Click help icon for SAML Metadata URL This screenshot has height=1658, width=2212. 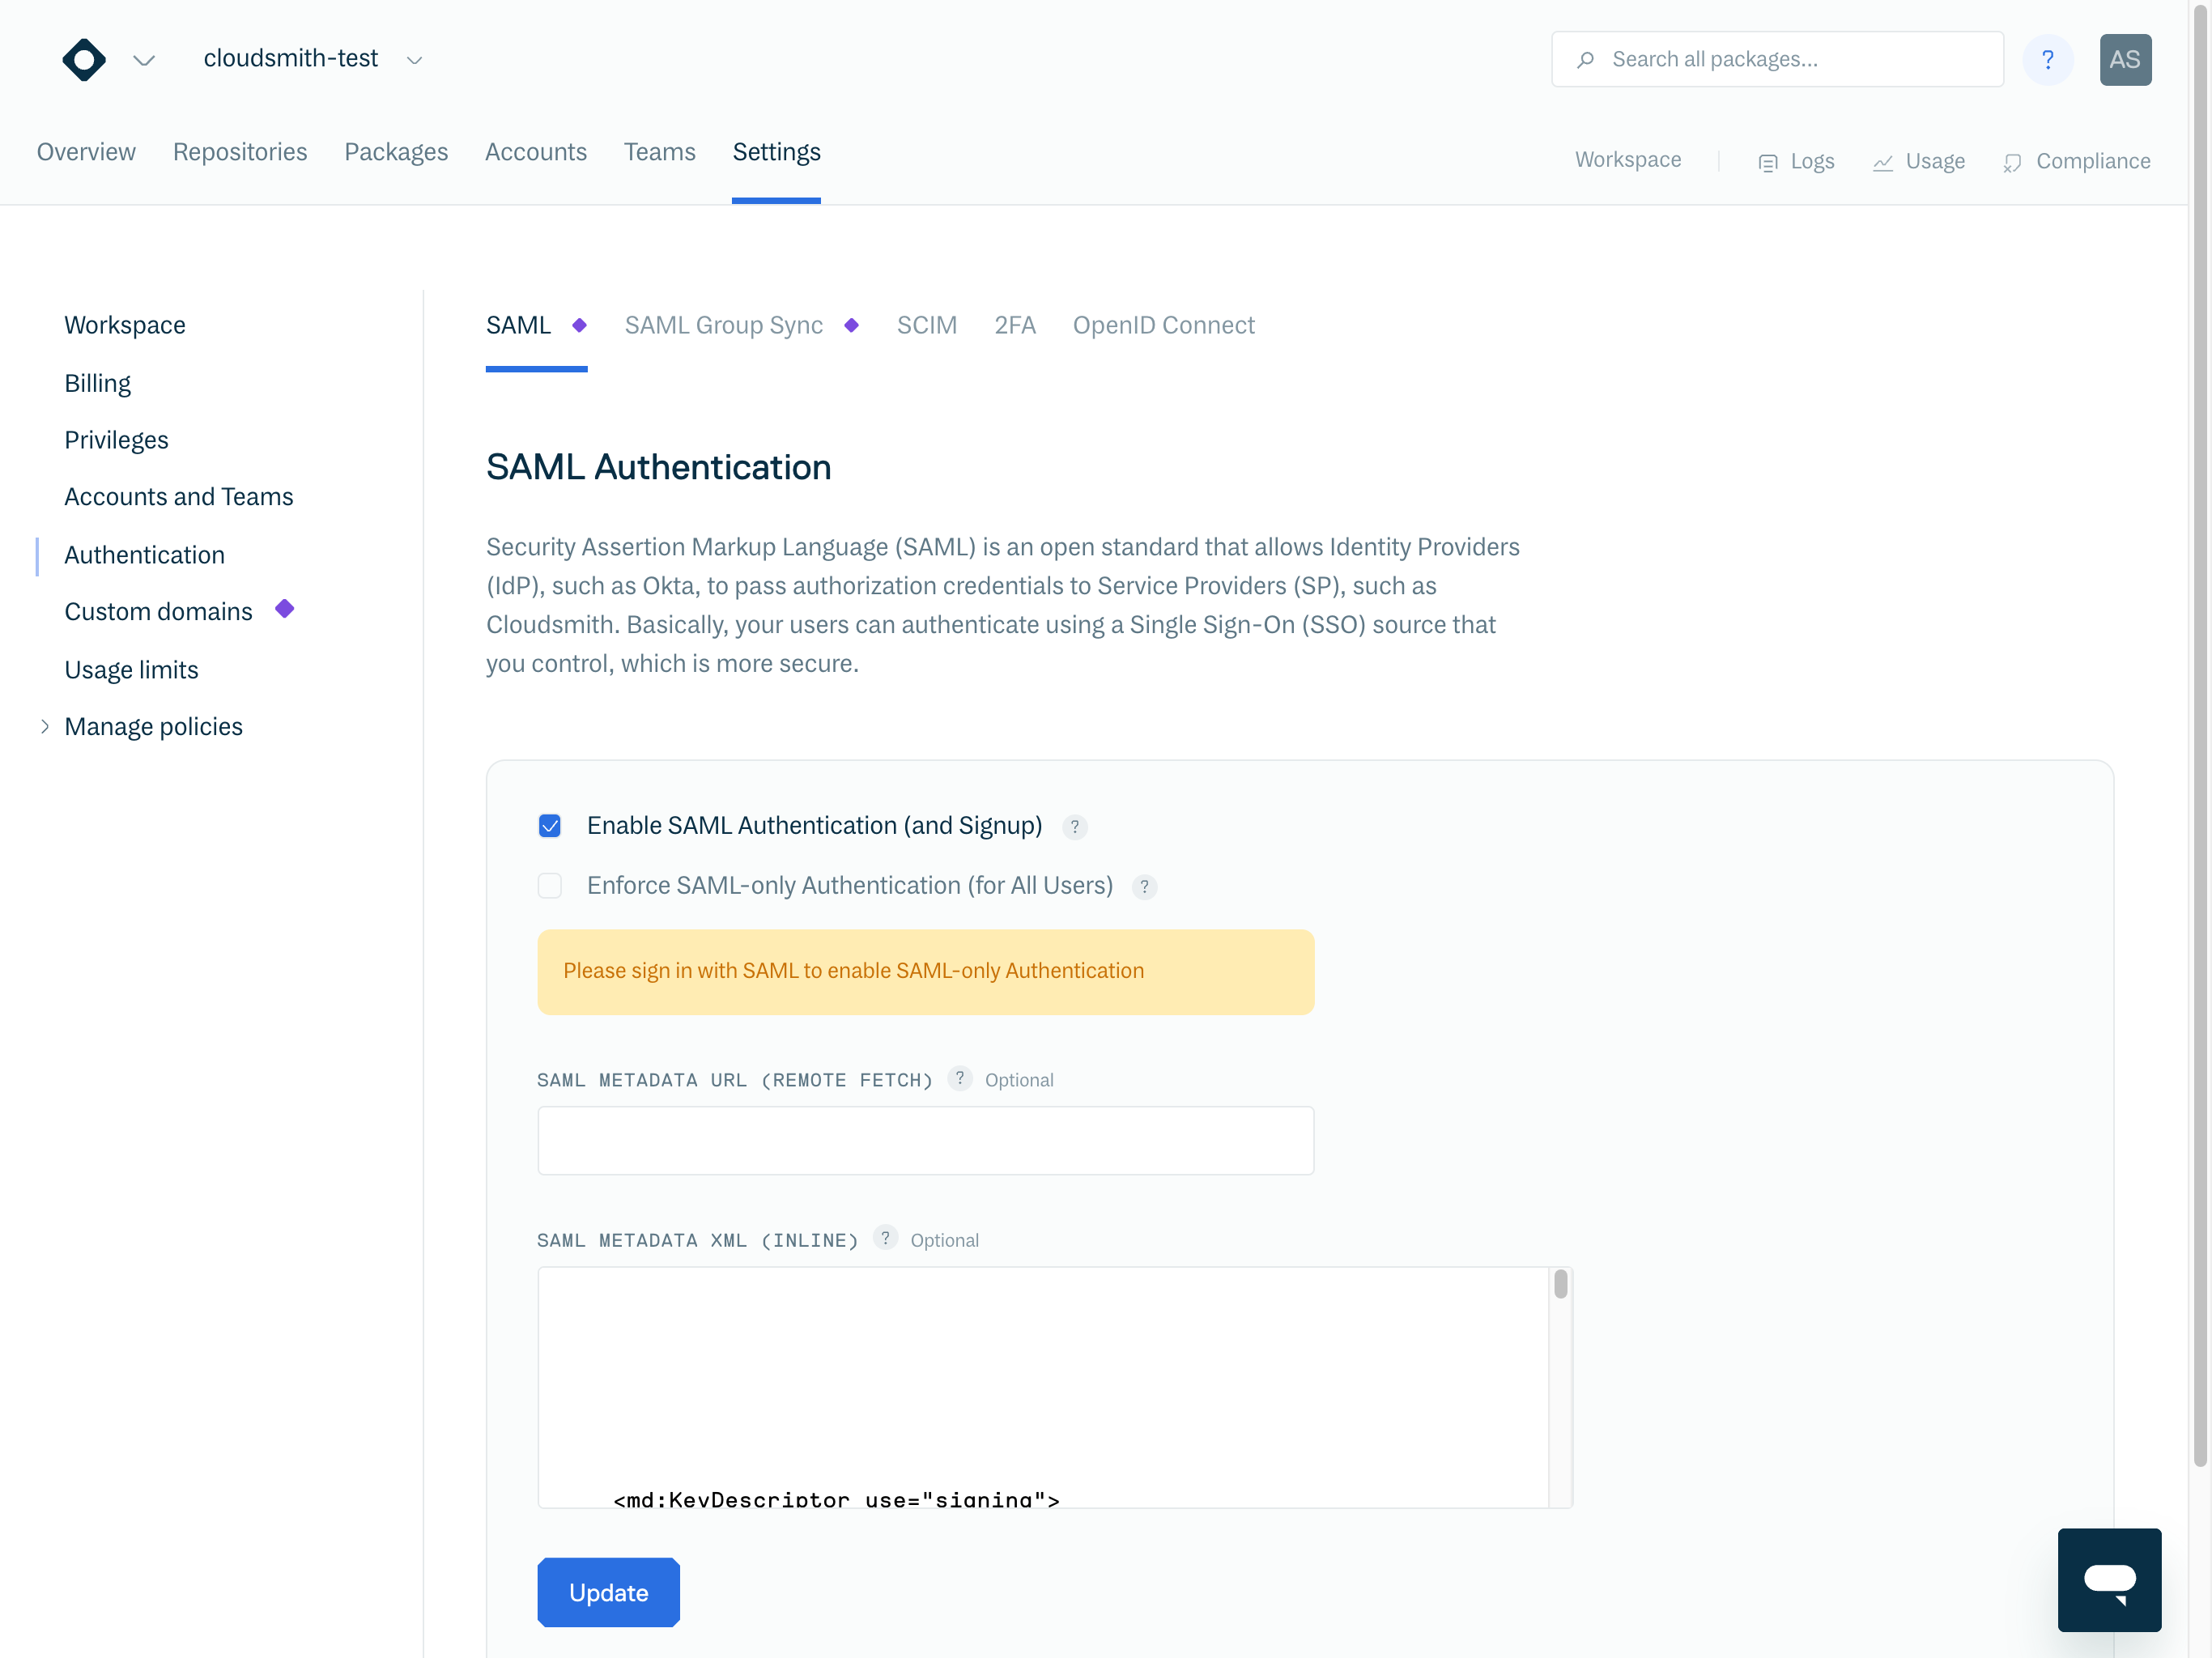point(959,1078)
